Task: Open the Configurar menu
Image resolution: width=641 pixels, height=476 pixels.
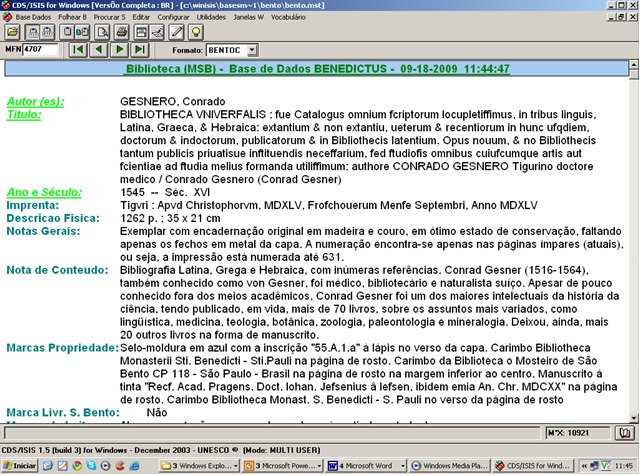Action: tap(173, 17)
